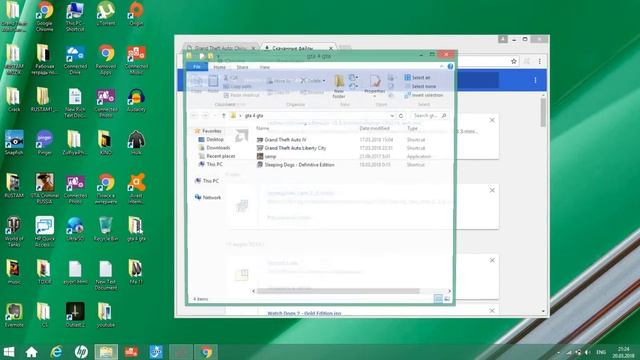Open Internet Explorer from taskbar

pos(56,352)
